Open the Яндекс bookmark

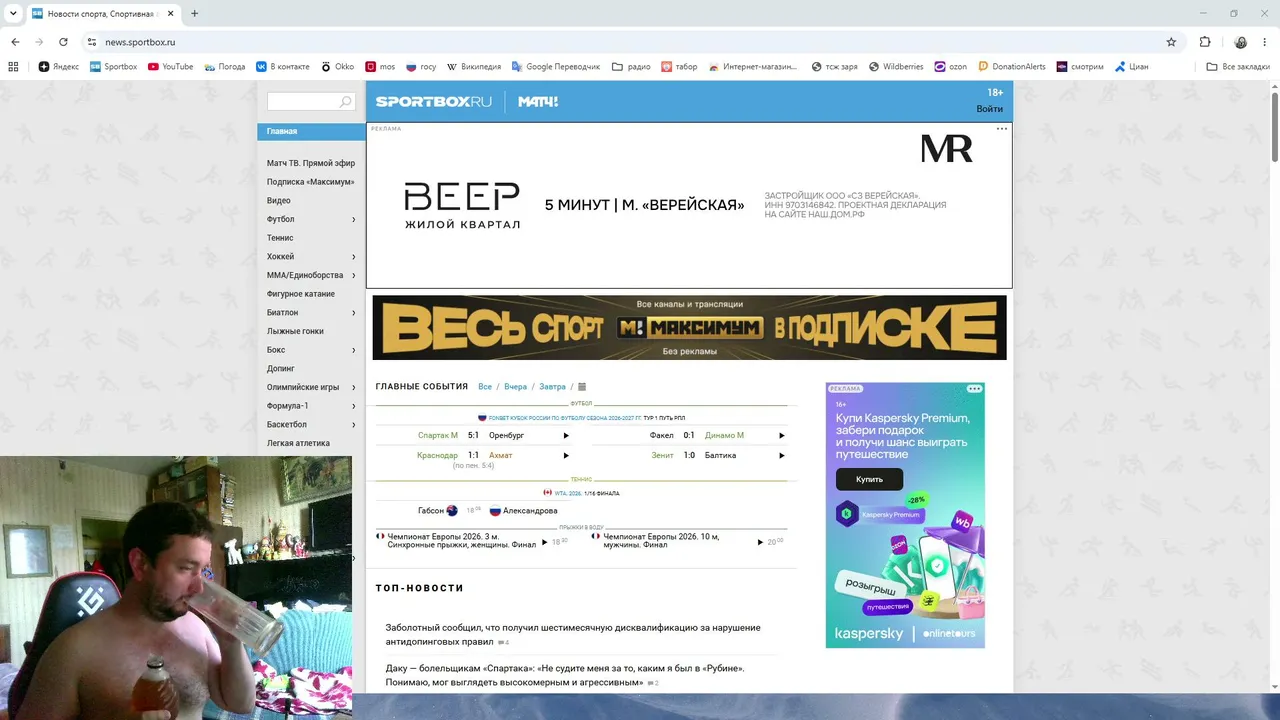[x=59, y=67]
